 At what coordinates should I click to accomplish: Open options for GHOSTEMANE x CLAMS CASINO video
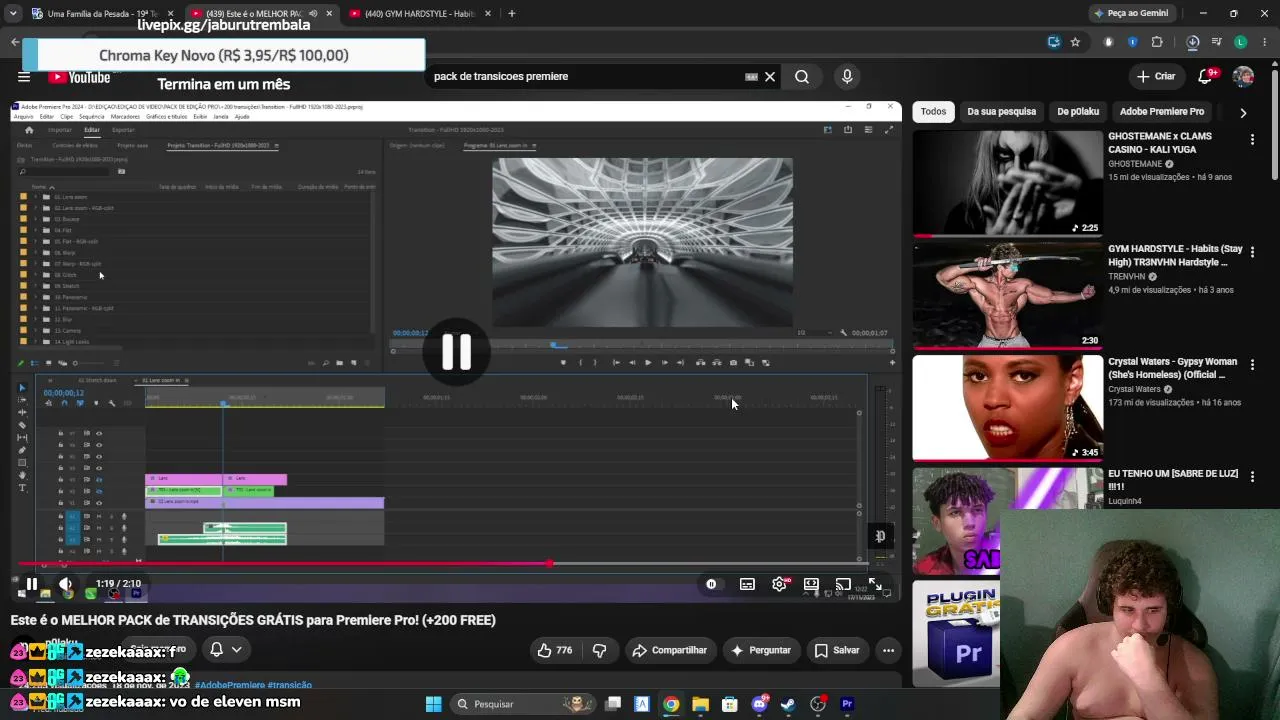point(1252,140)
